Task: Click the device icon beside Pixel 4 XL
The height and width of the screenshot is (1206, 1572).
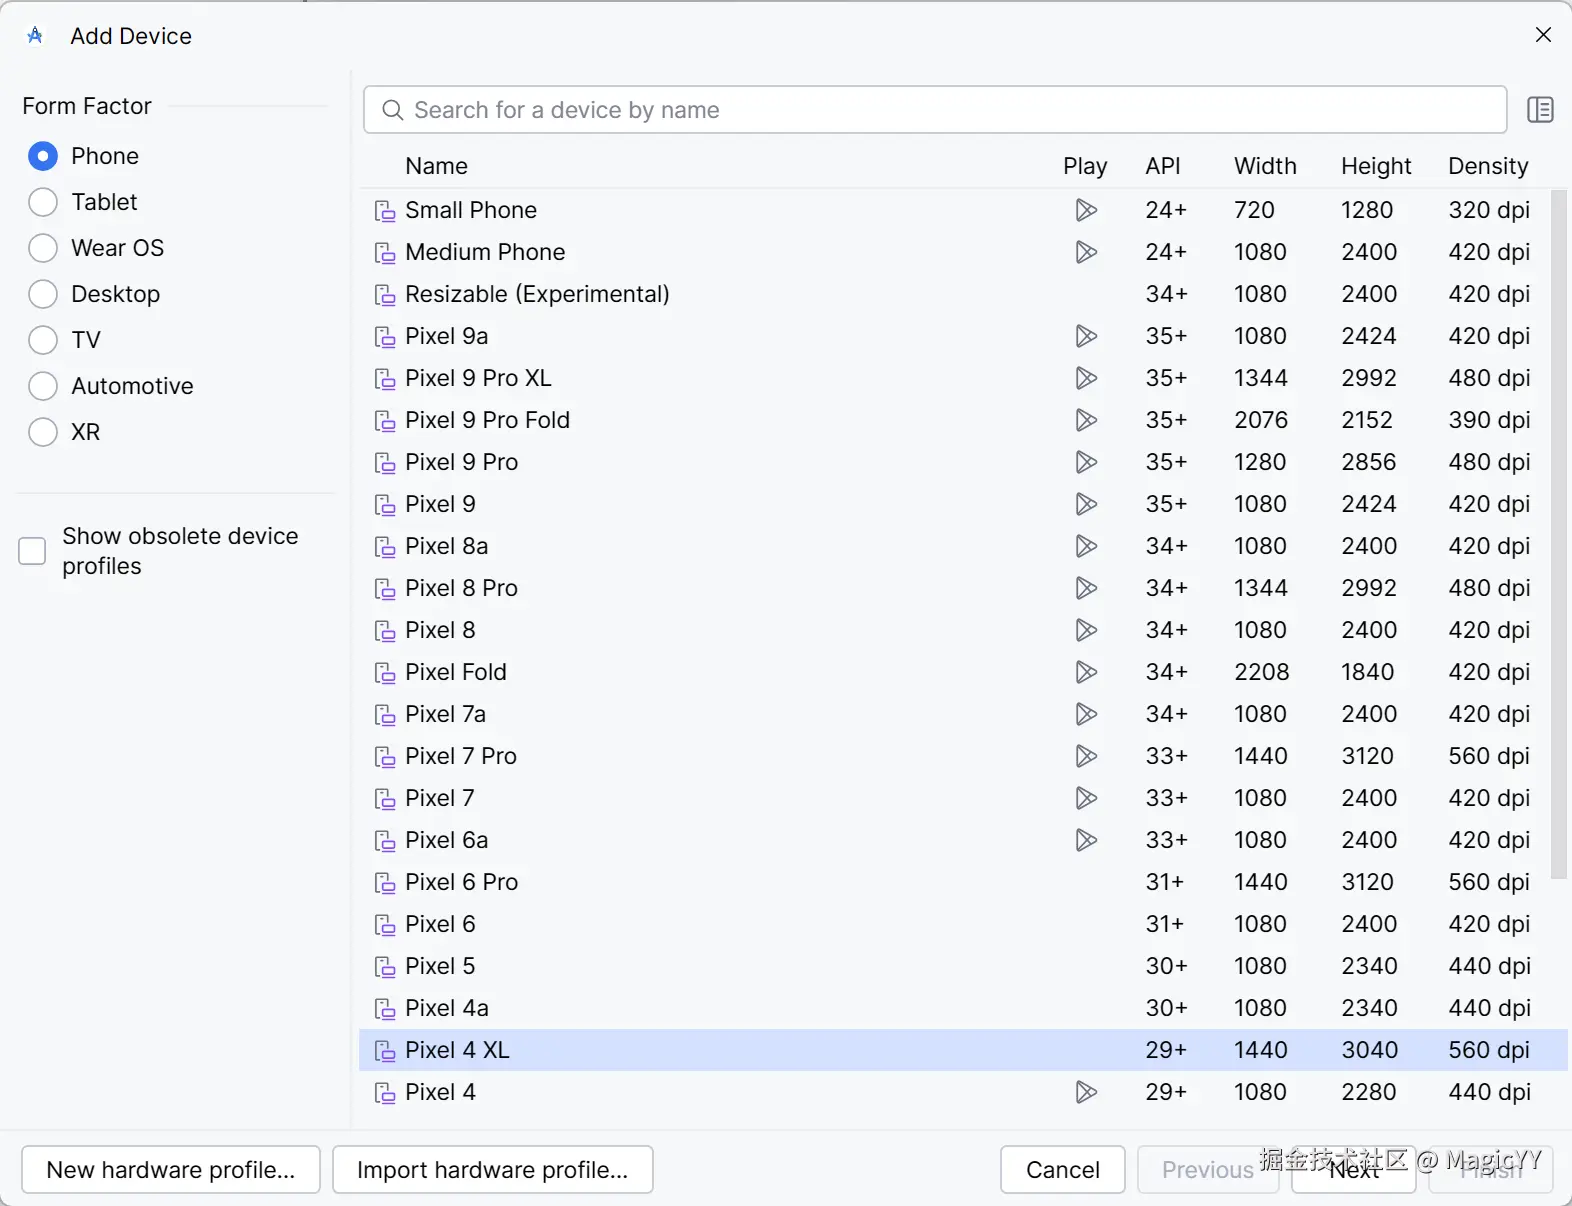Action: point(385,1051)
